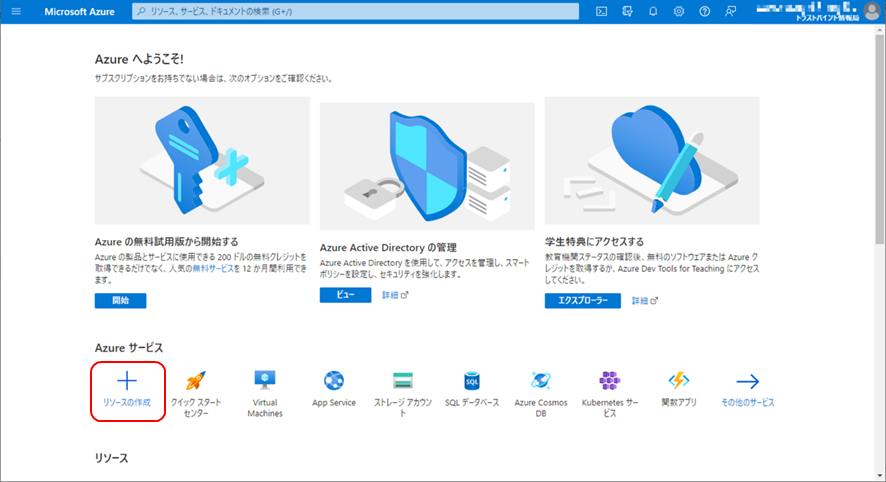886x482 pixels.
Task: Click the Azure Active Directory の管理 title
Action: pos(388,247)
